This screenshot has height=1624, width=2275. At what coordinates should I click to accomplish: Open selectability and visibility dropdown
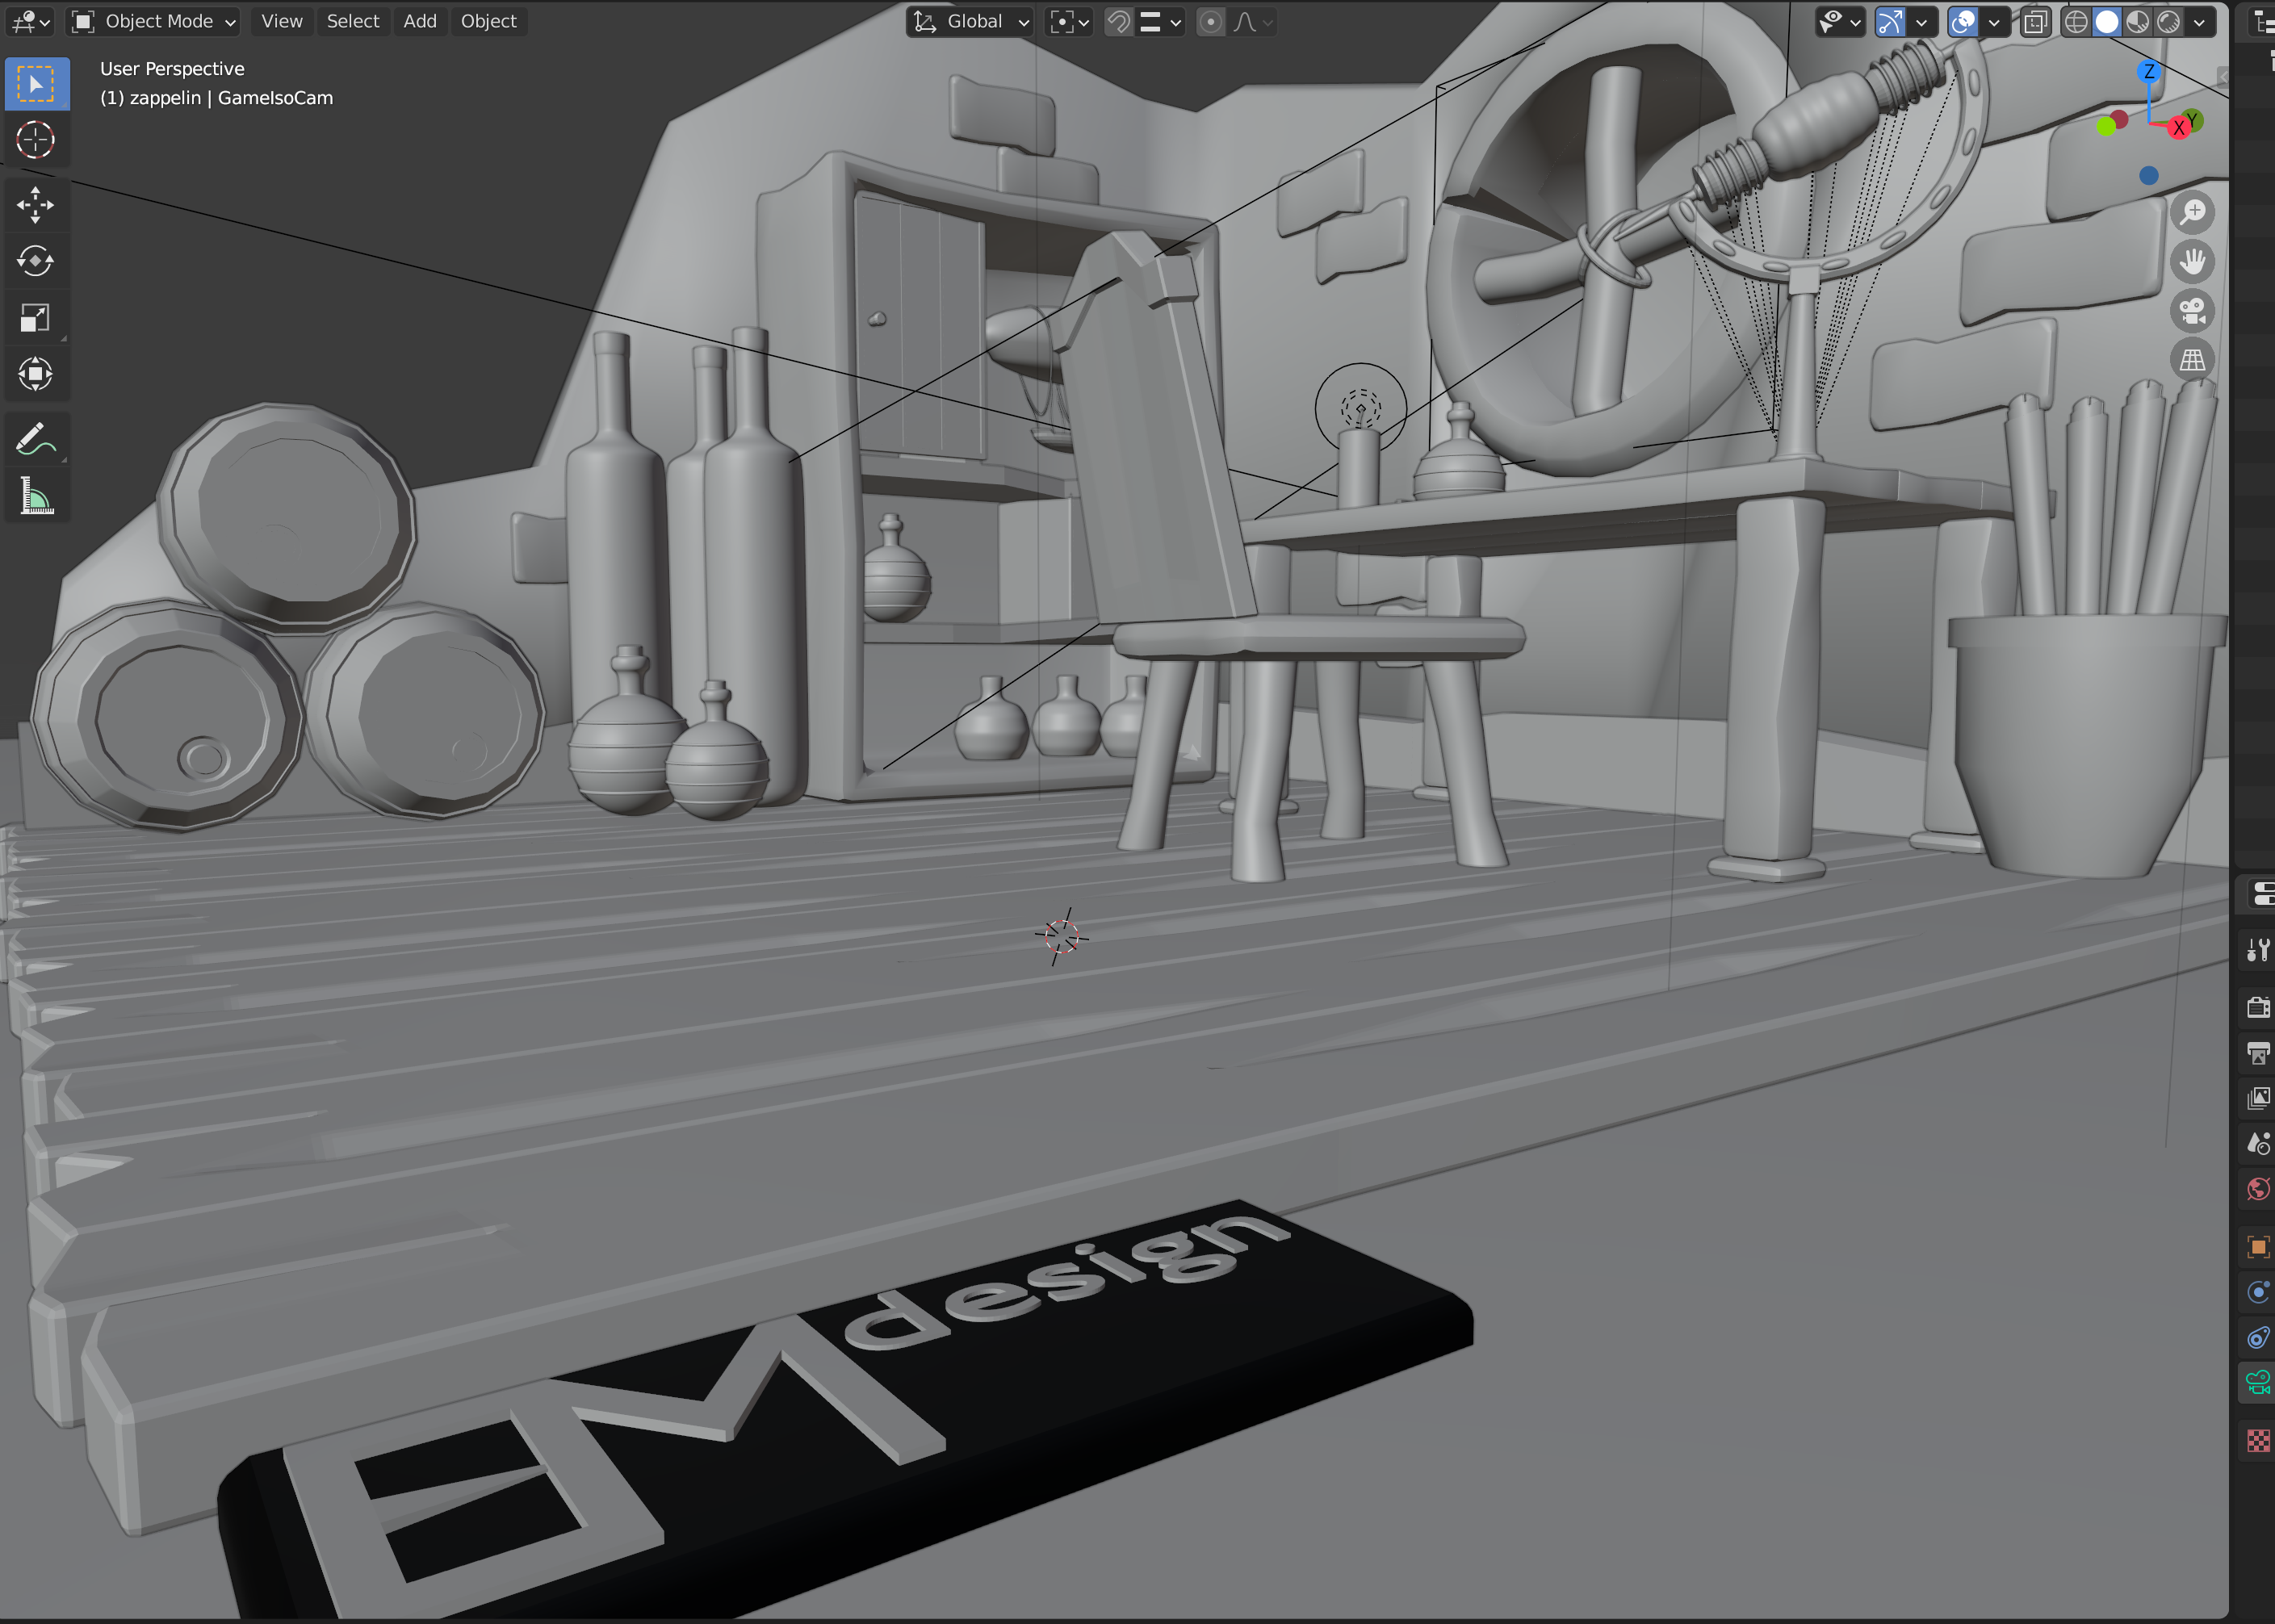tap(1839, 22)
